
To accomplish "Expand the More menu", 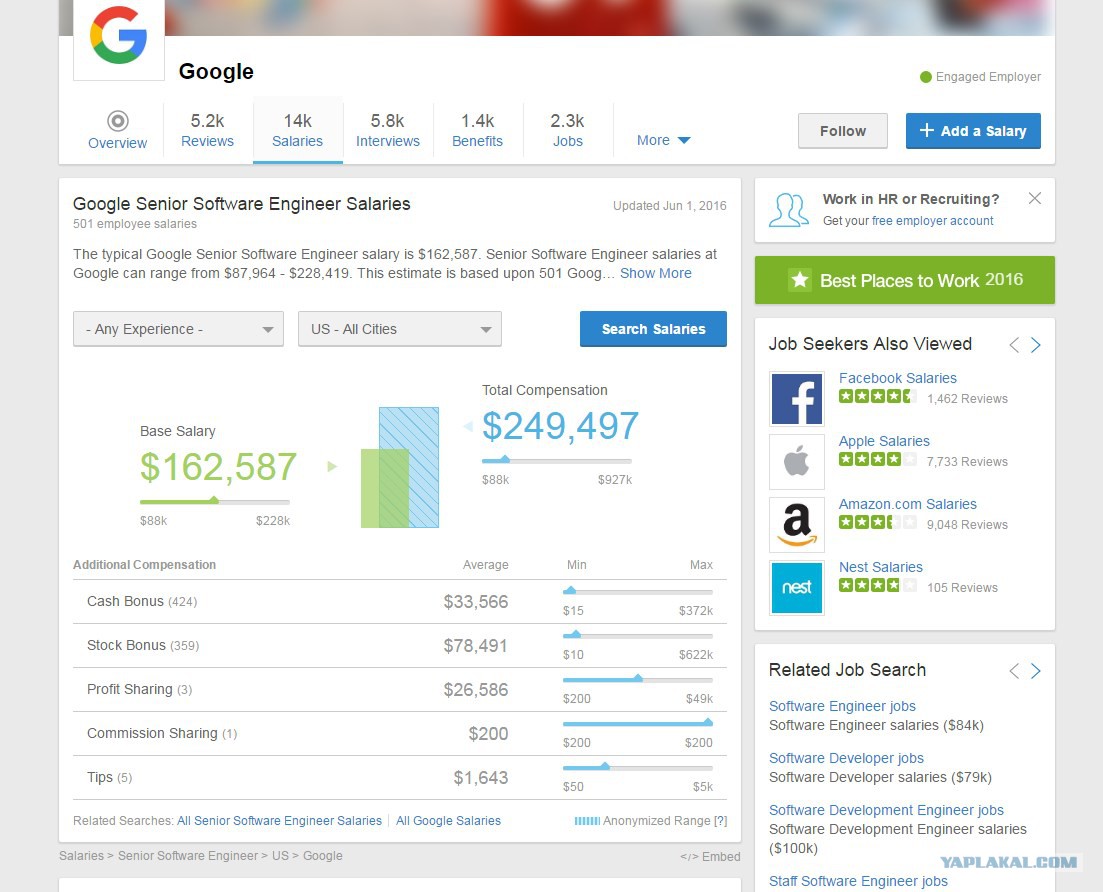I will click(x=663, y=140).
